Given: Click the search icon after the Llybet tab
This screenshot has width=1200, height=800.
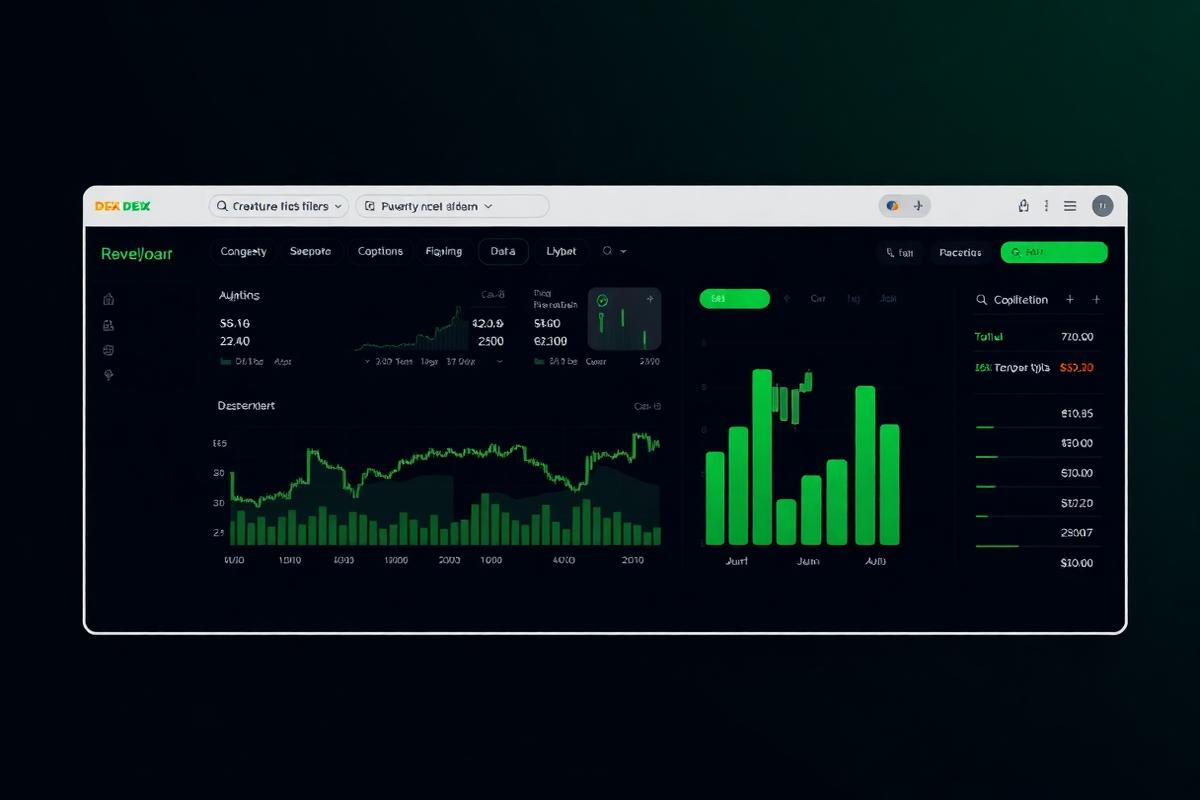Looking at the screenshot, I should pos(606,252).
